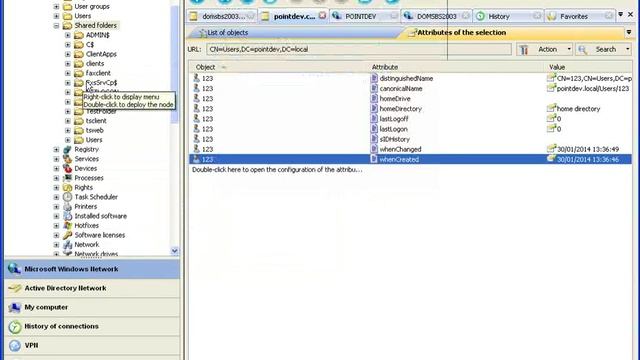Open the tab list dropdown arrow
The height and width of the screenshot is (360, 640).
620,15
